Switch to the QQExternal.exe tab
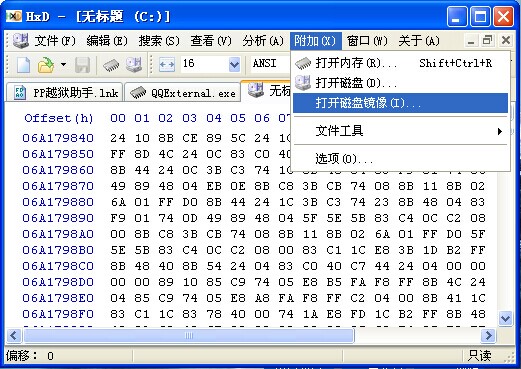521x369 pixels. 182,92
